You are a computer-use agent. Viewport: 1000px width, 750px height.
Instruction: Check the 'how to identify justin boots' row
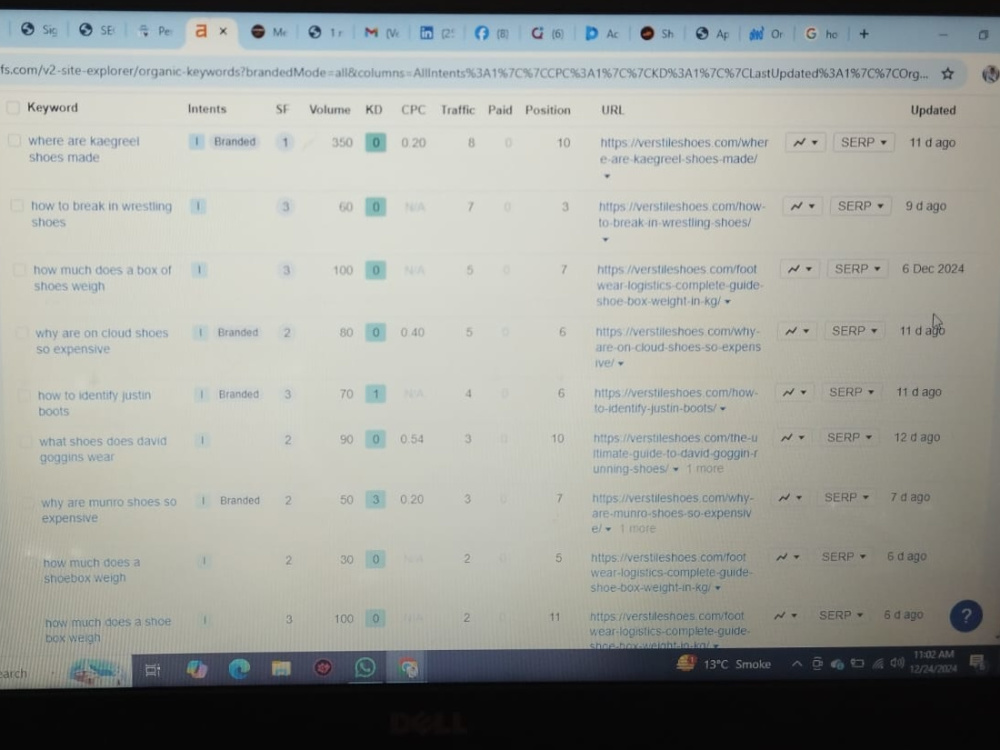24,395
